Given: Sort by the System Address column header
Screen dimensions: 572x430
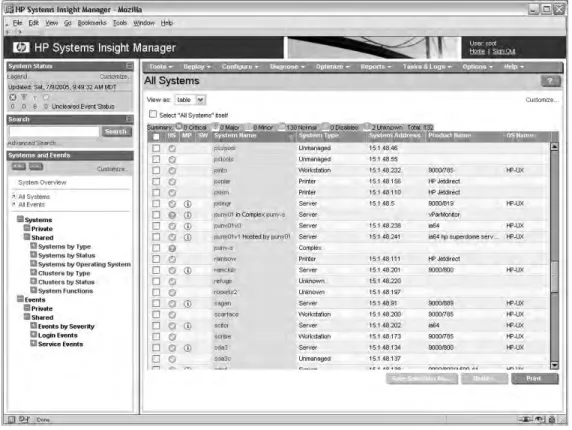Looking at the screenshot, I should tap(395, 136).
